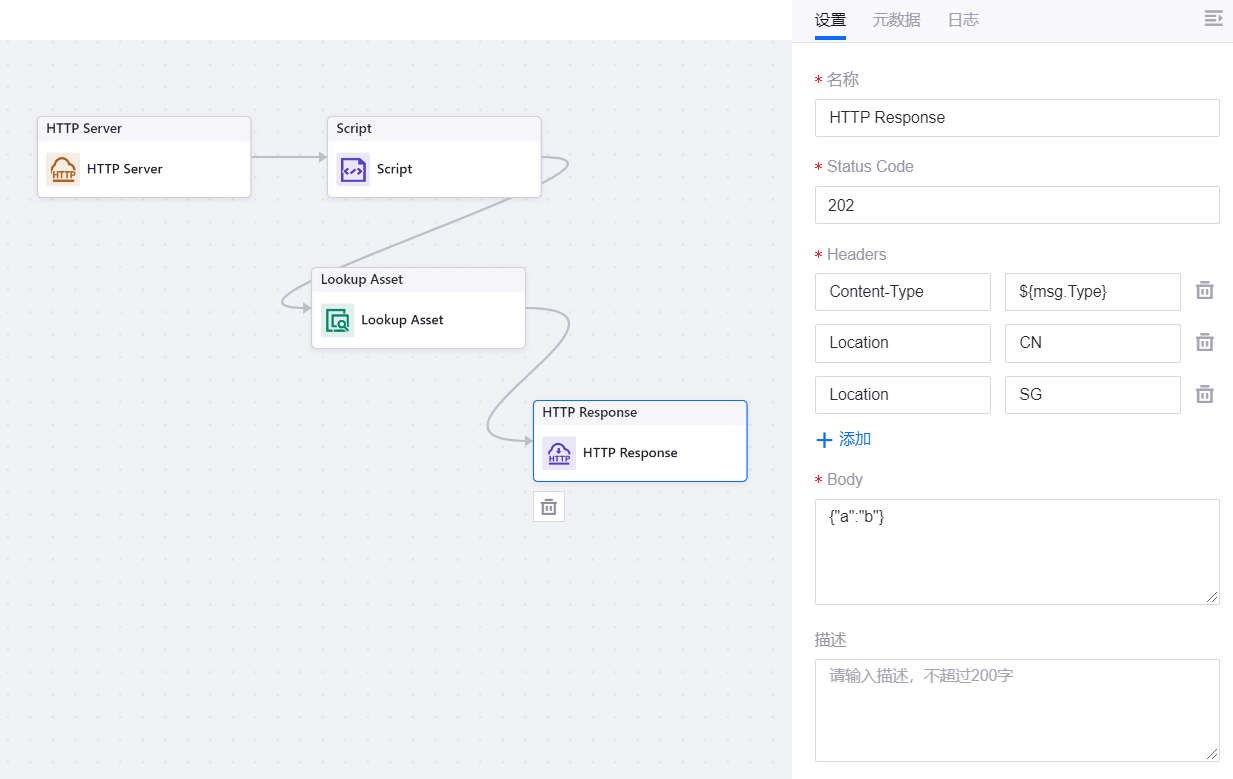The width and height of the screenshot is (1233, 779).
Task: Collapse the settings side panel
Action: [x=1213, y=19]
